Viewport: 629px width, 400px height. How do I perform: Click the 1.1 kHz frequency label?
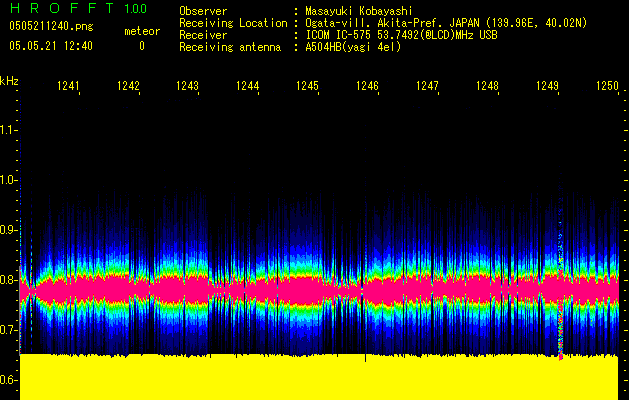tap(9, 130)
